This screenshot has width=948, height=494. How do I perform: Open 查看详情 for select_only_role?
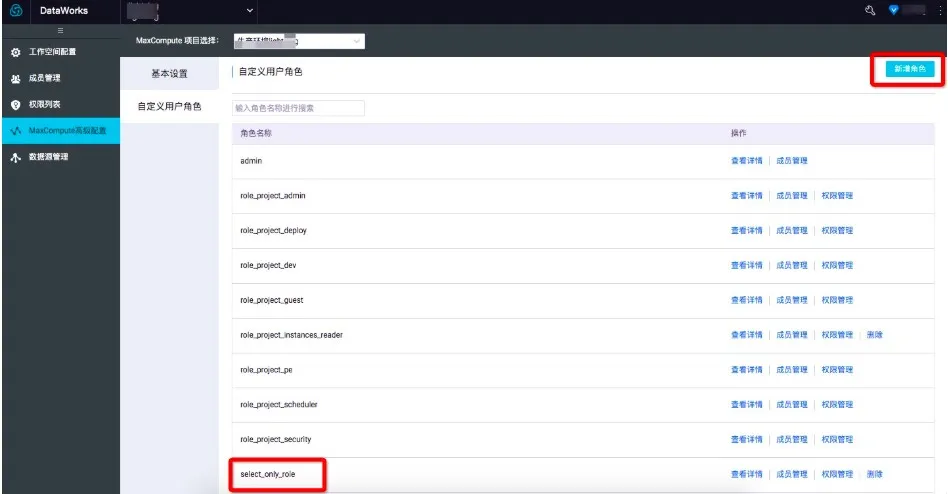point(747,475)
